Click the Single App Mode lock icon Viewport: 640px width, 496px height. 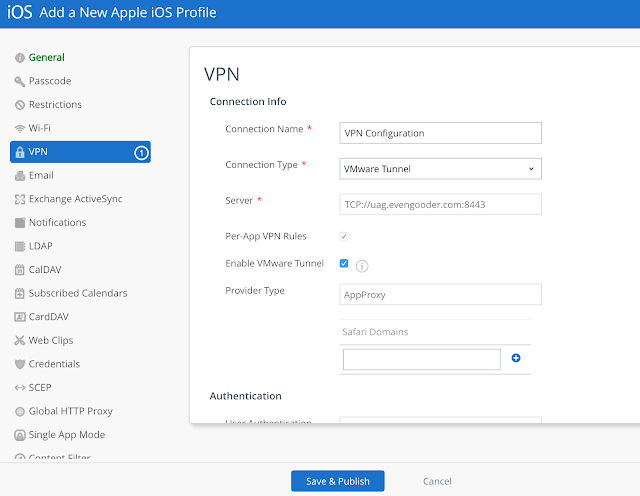20,435
